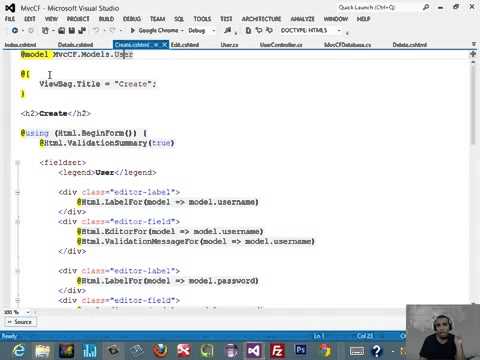Open File Explorer from the taskbar
This screenshot has height=360, width=480.
(x=42, y=351)
